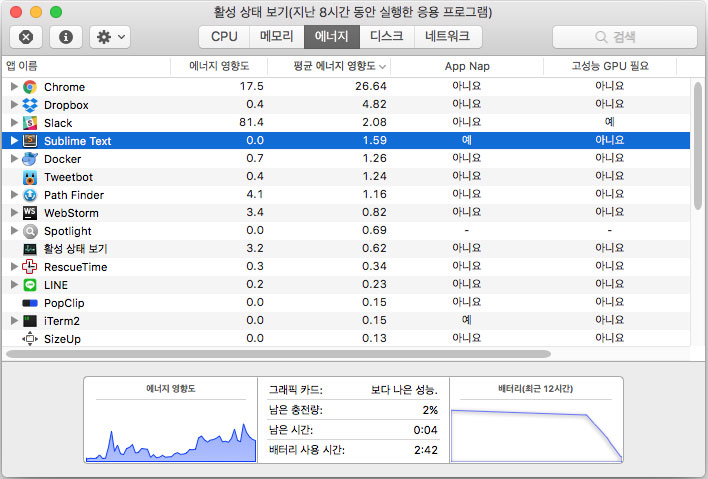Click the 배터리 사용 시간 2:42 value
This screenshot has width=708, height=479.
click(x=425, y=450)
